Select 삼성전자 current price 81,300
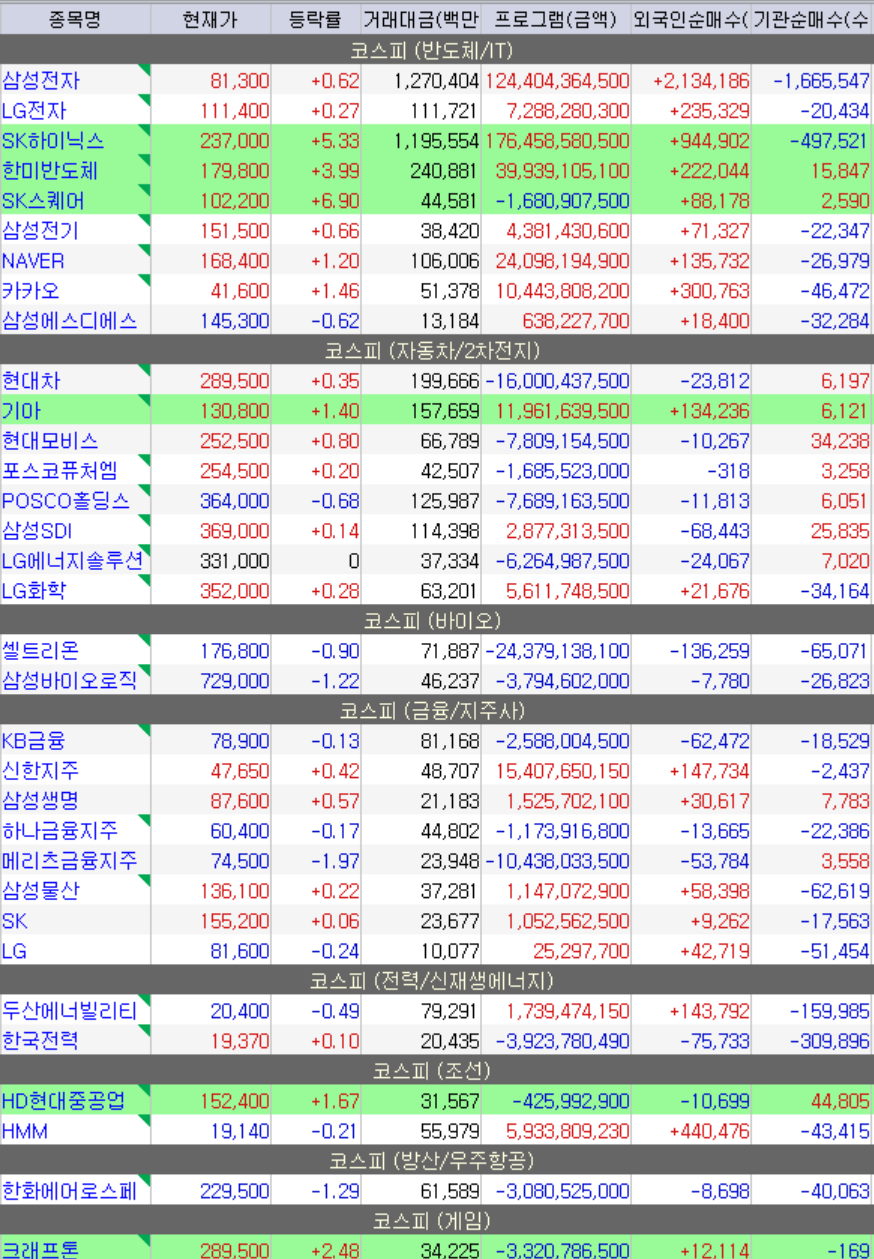Viewport: 874px width, 1259px height. 240,81
